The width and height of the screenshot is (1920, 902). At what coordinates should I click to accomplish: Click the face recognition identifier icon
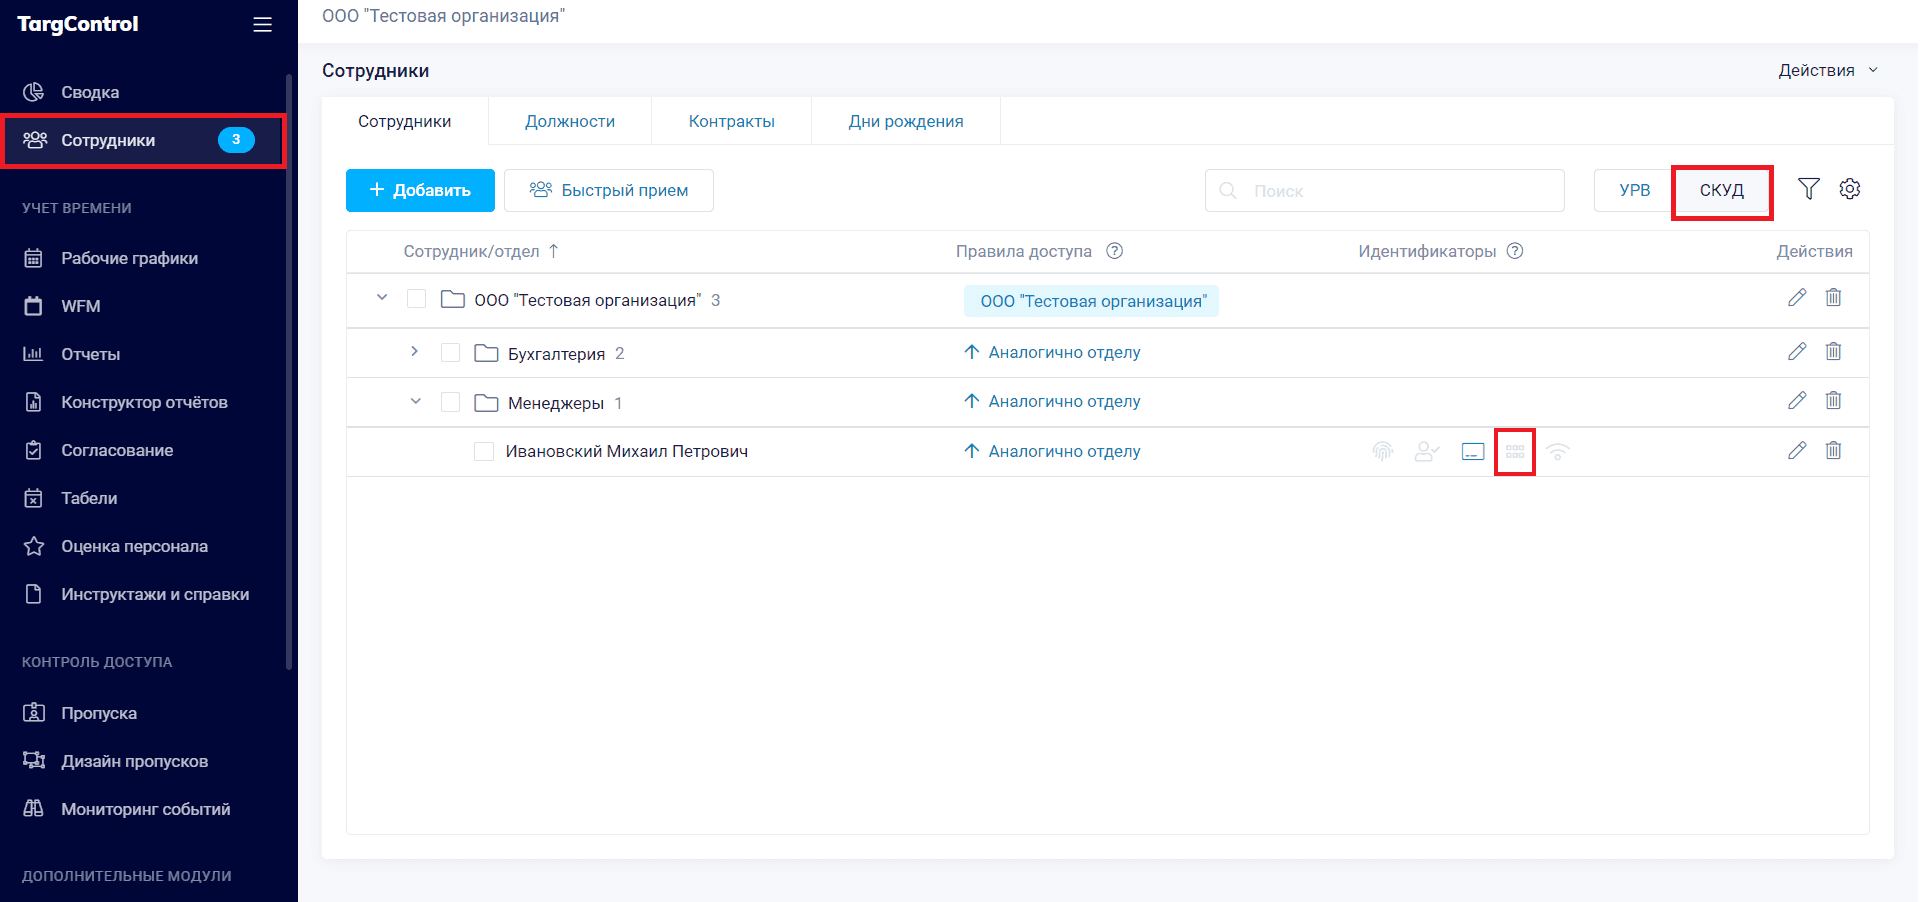(x=1426, y=451)
